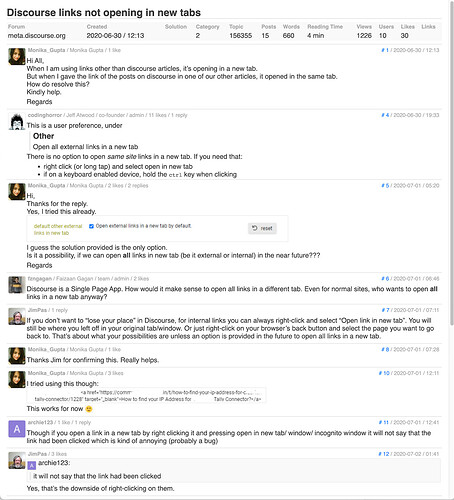454x500 pixels.
Task: Open topic number 156355
Action: [241, 36]
